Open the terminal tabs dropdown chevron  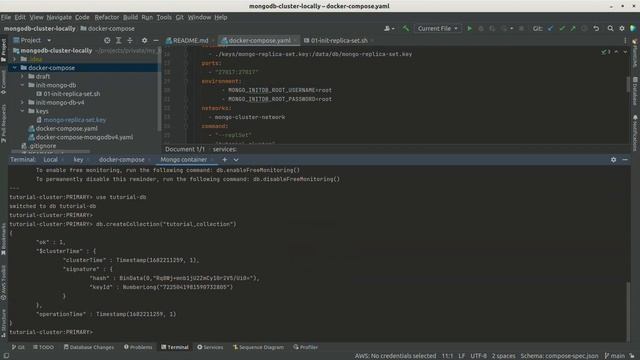tap(236, 160)
